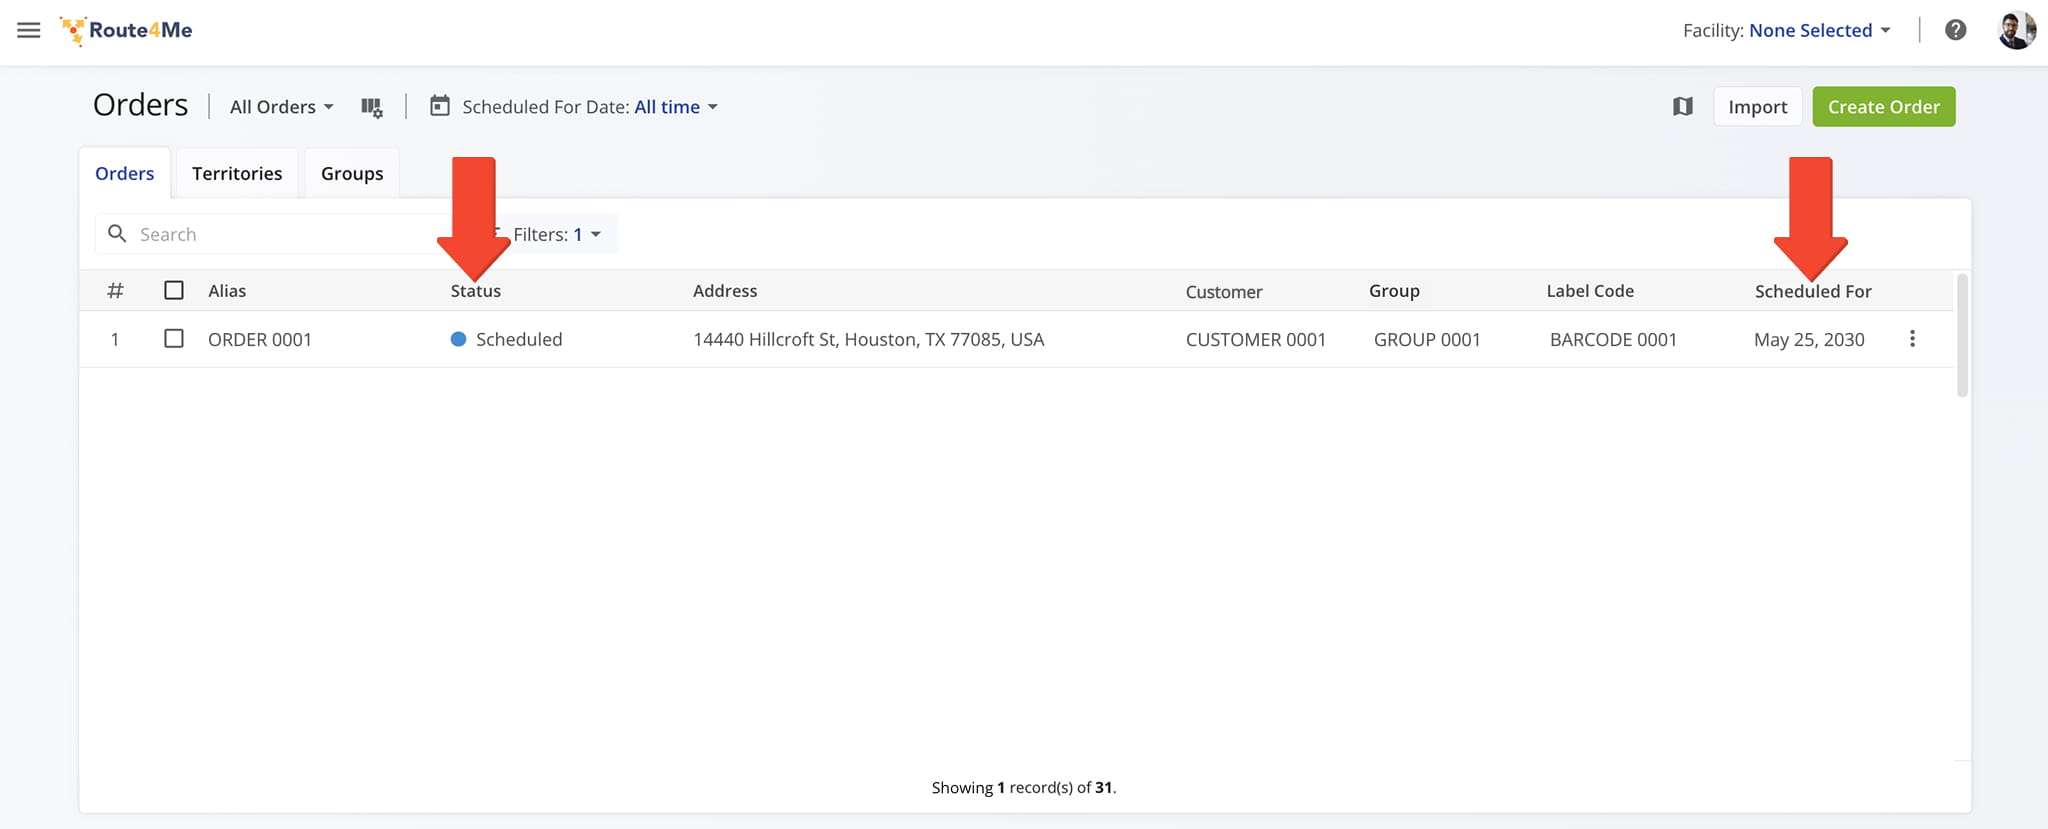
Task: Sort by the Group column header
Action: point(1394,291)
